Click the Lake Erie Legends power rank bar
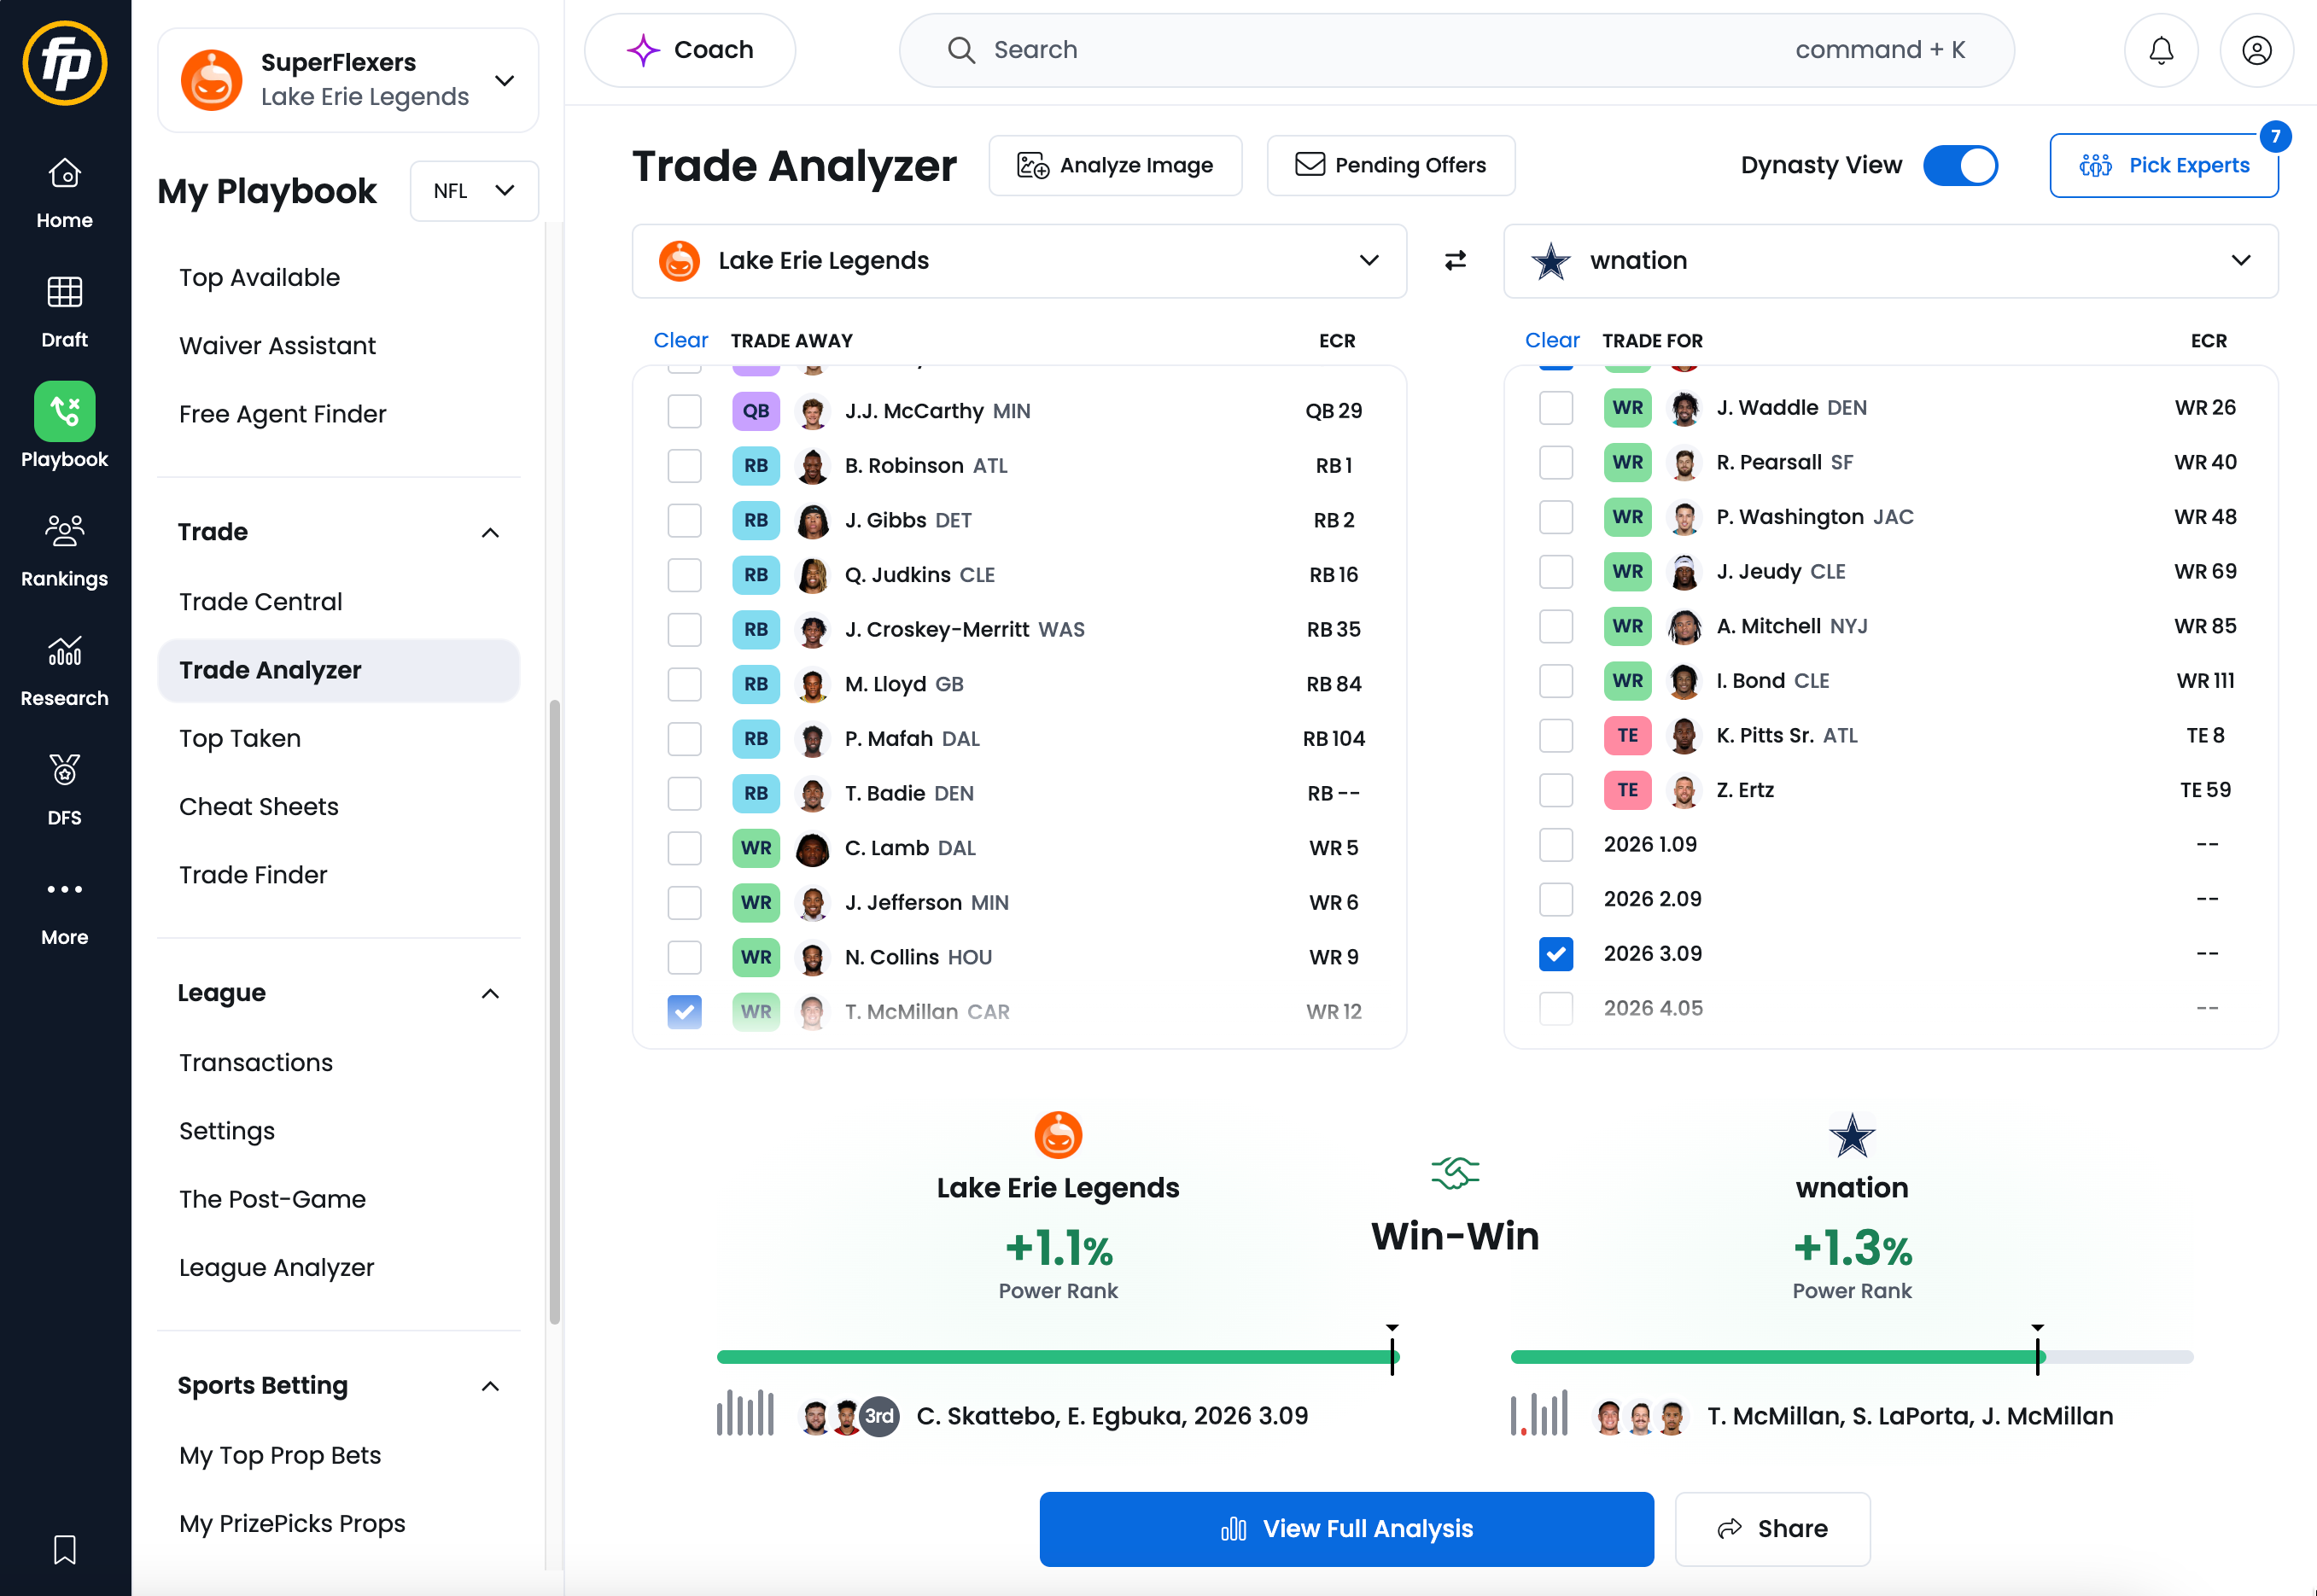The image size is (2317, 1596). click(1057, 1357)
